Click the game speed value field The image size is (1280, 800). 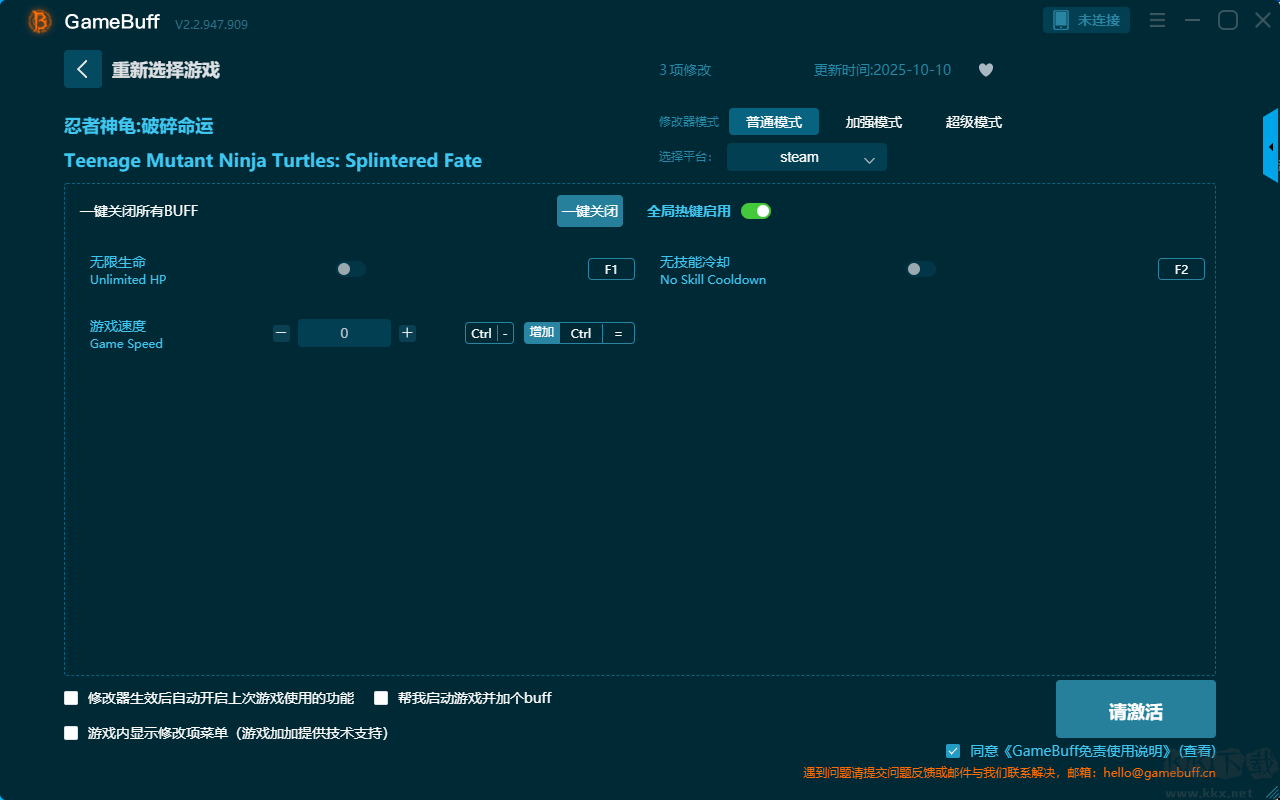(344, 333)
